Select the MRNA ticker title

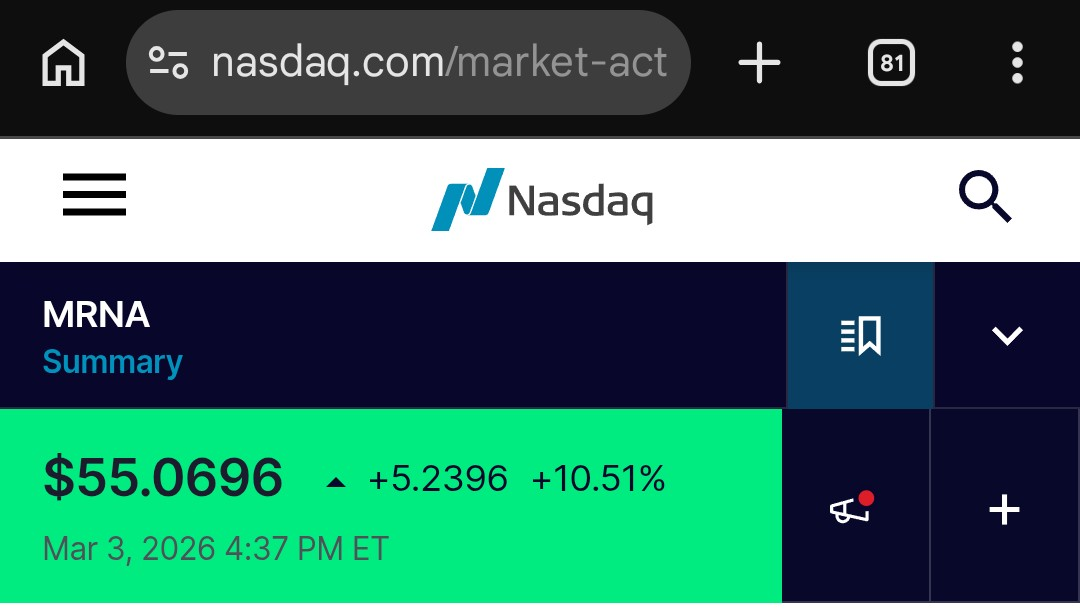point(96,316)
